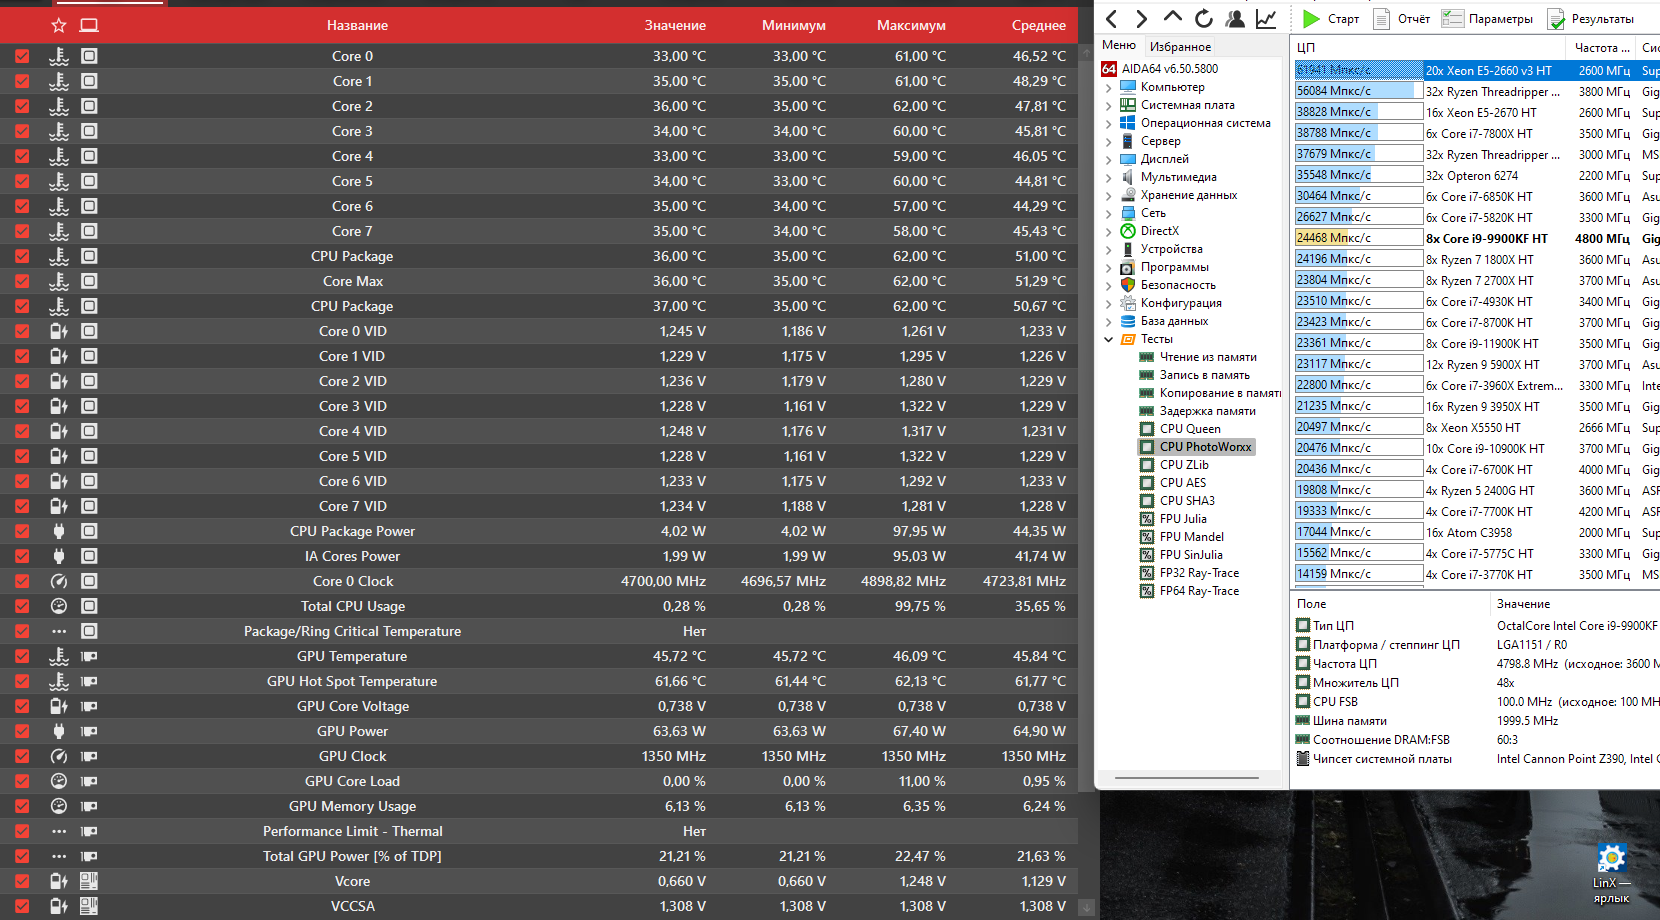
Task: Click the 56084 Мпкс/с result bar
Action: point(1359,91)
